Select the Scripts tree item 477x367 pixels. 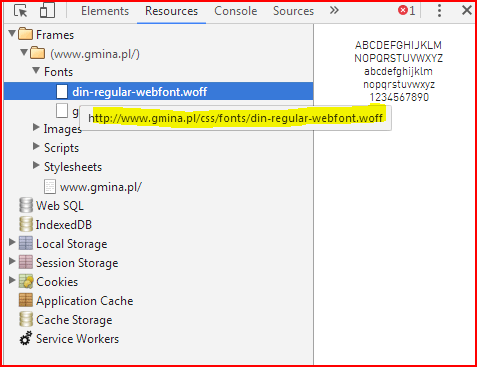pyautogui.click(x=61, y=148)
